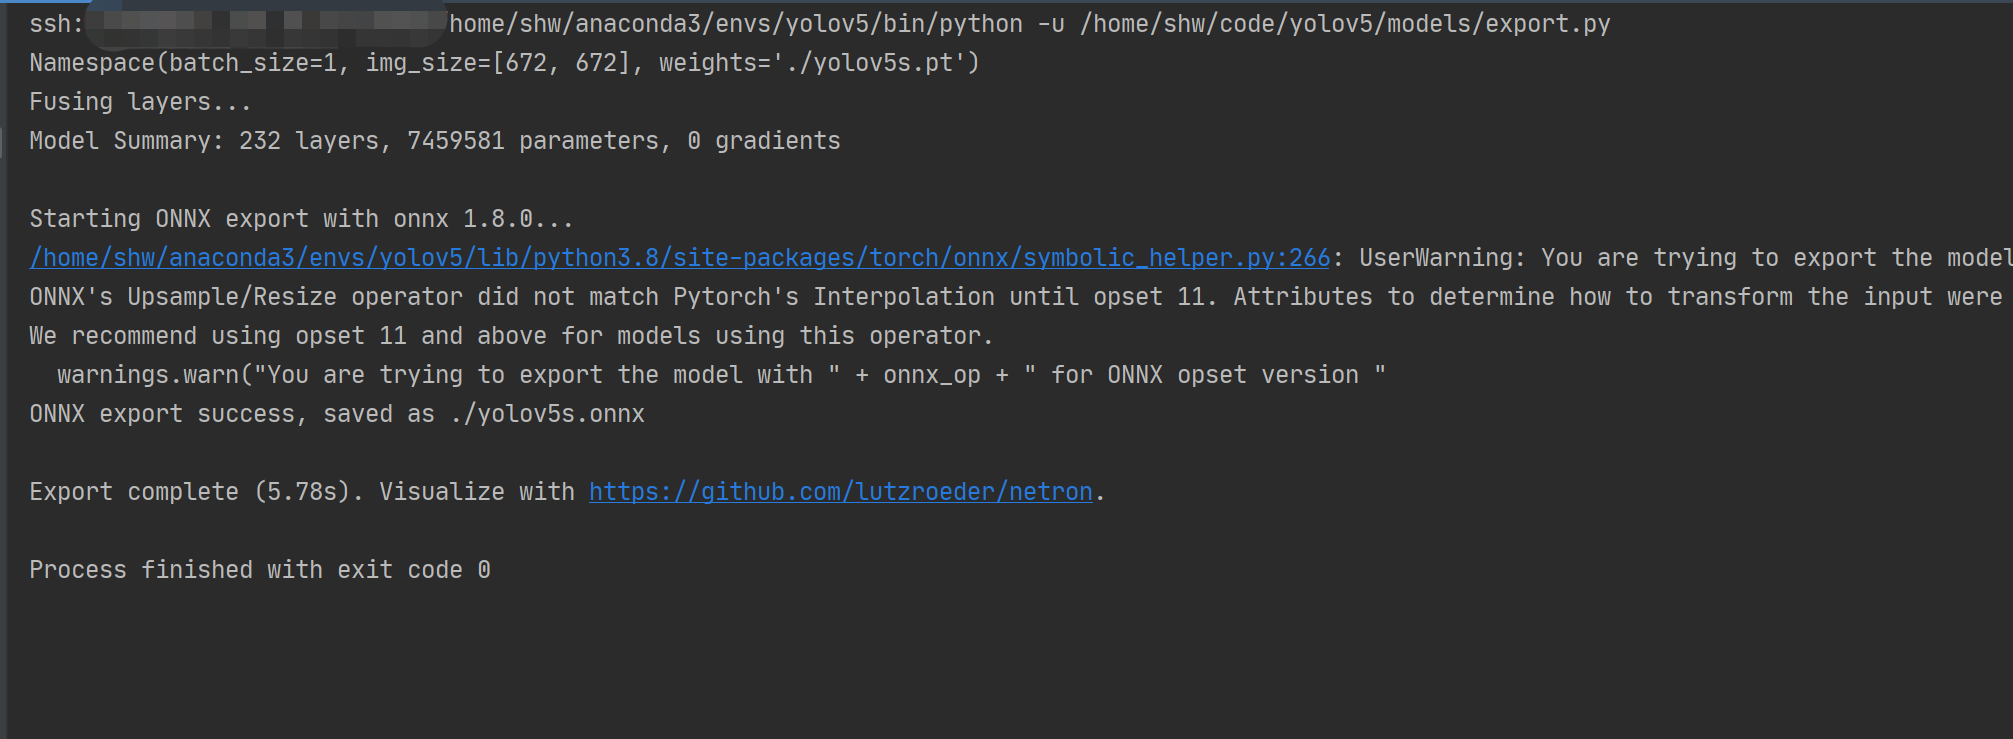Click the './yolov5s.onnx' saved filename

(x=547, y=414)
